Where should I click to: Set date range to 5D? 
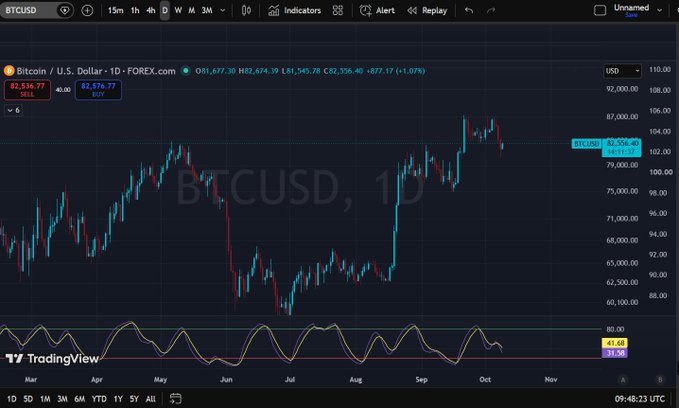[x=28, y=399]
